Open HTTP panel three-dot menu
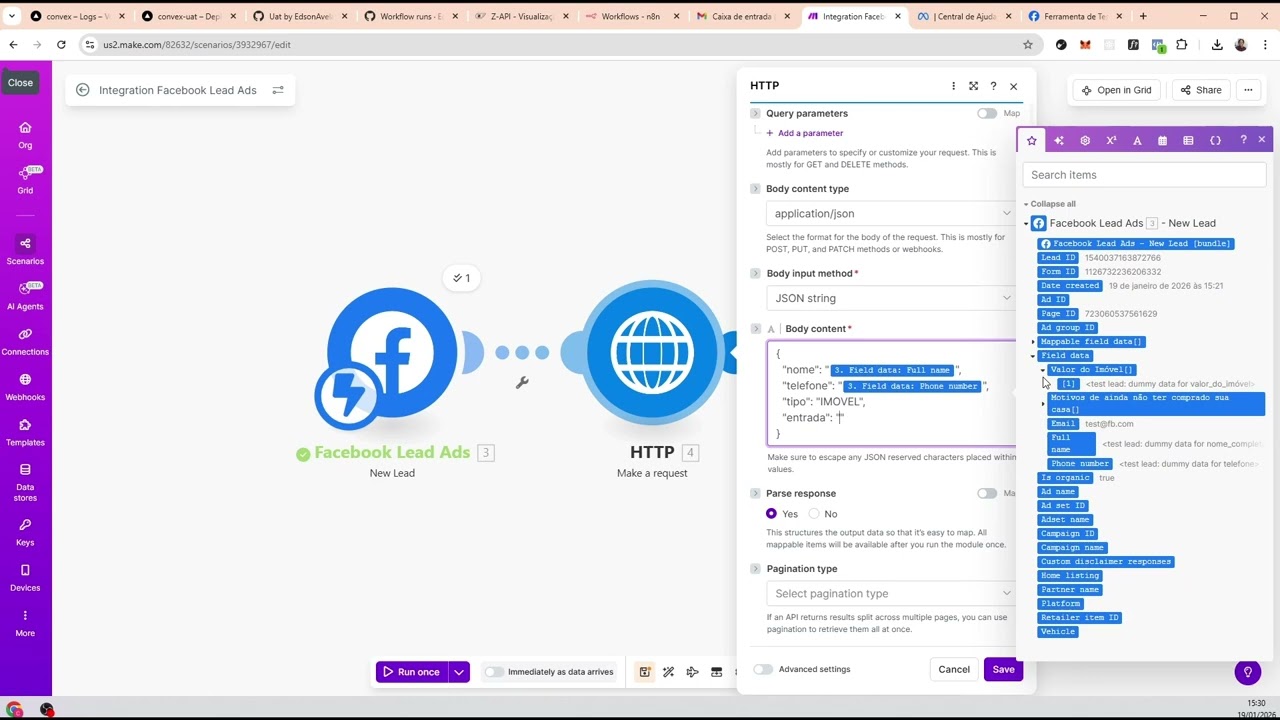 pos(953,86)
